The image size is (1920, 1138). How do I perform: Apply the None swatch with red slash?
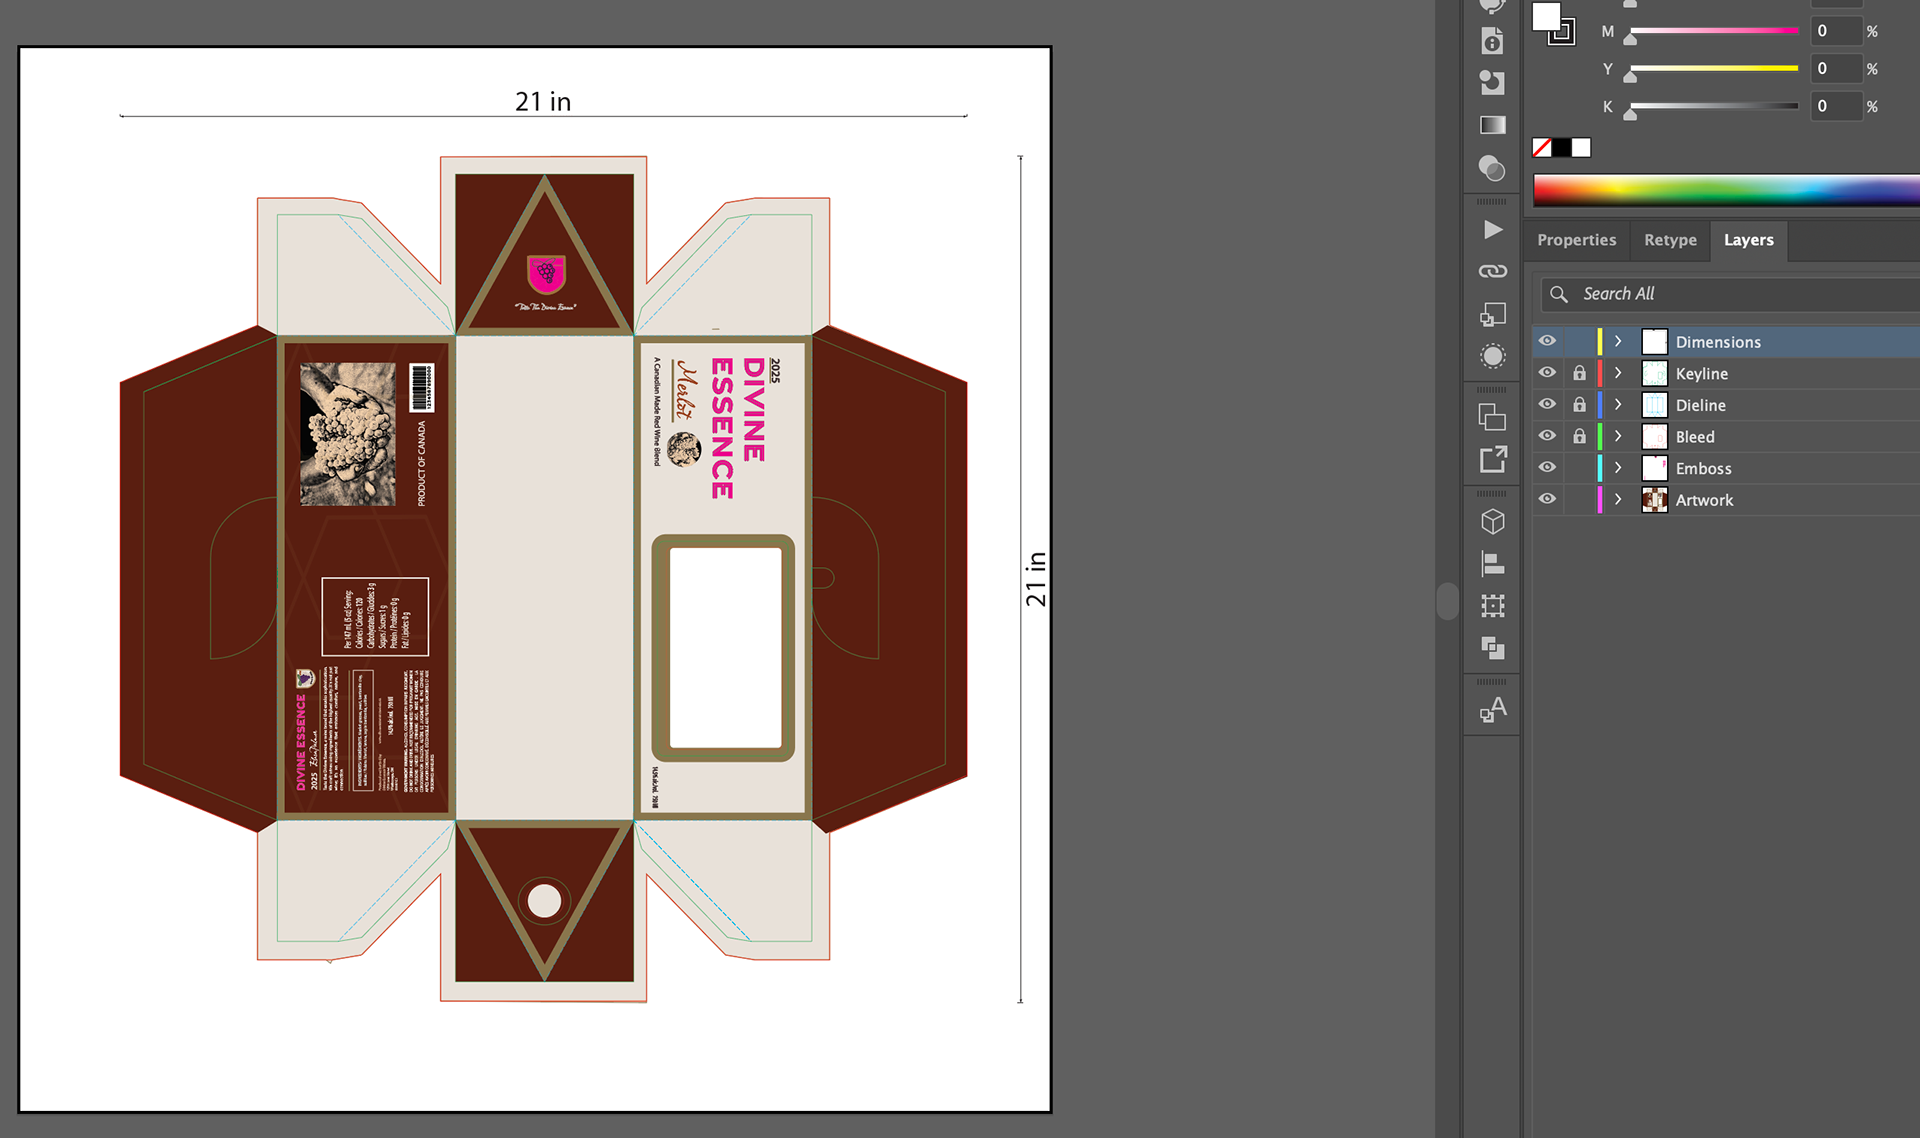1542,148
